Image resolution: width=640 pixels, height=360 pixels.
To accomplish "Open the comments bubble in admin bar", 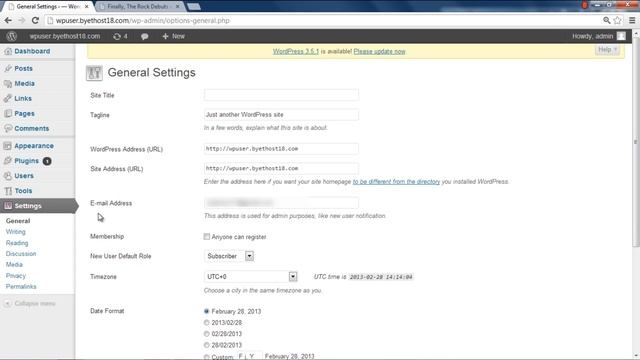I will [x=144, y=36].
